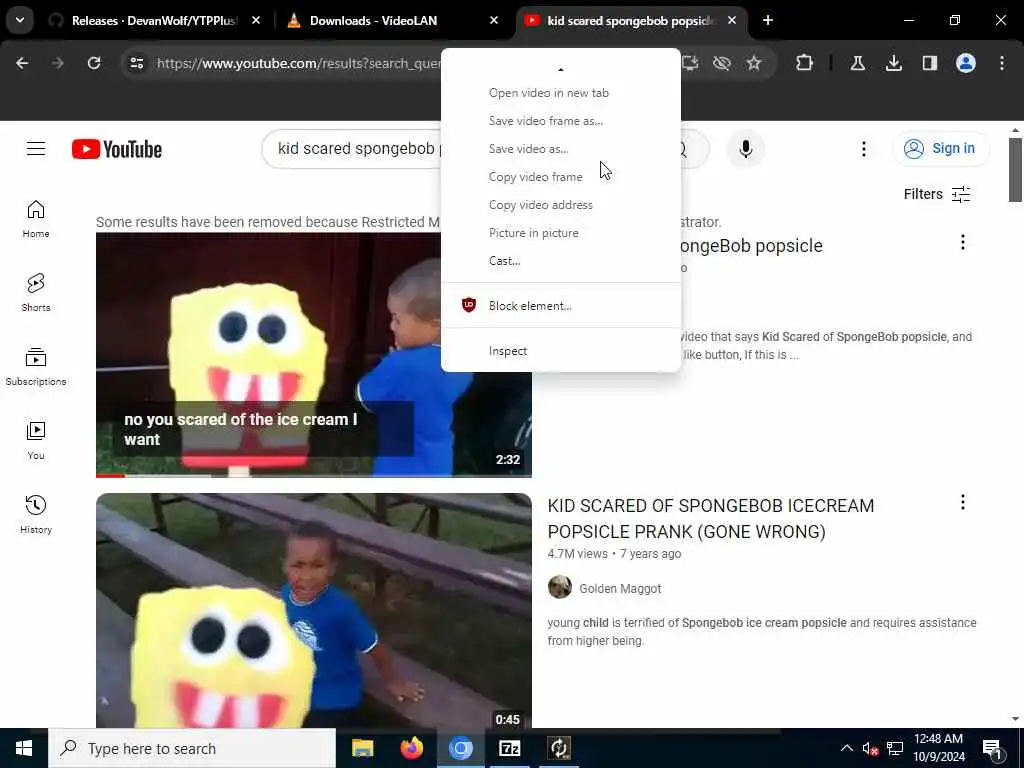Go to the YouTube logo home link
This screenshot has width=1024, height=768.
117,149
